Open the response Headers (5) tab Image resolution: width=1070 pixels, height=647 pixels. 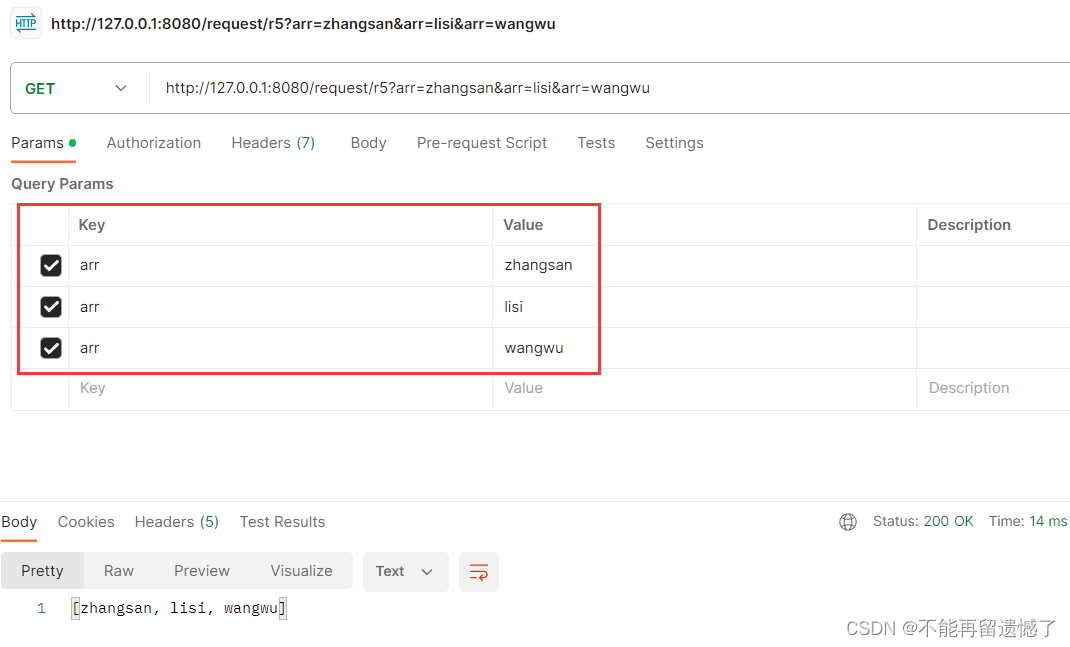177,522
